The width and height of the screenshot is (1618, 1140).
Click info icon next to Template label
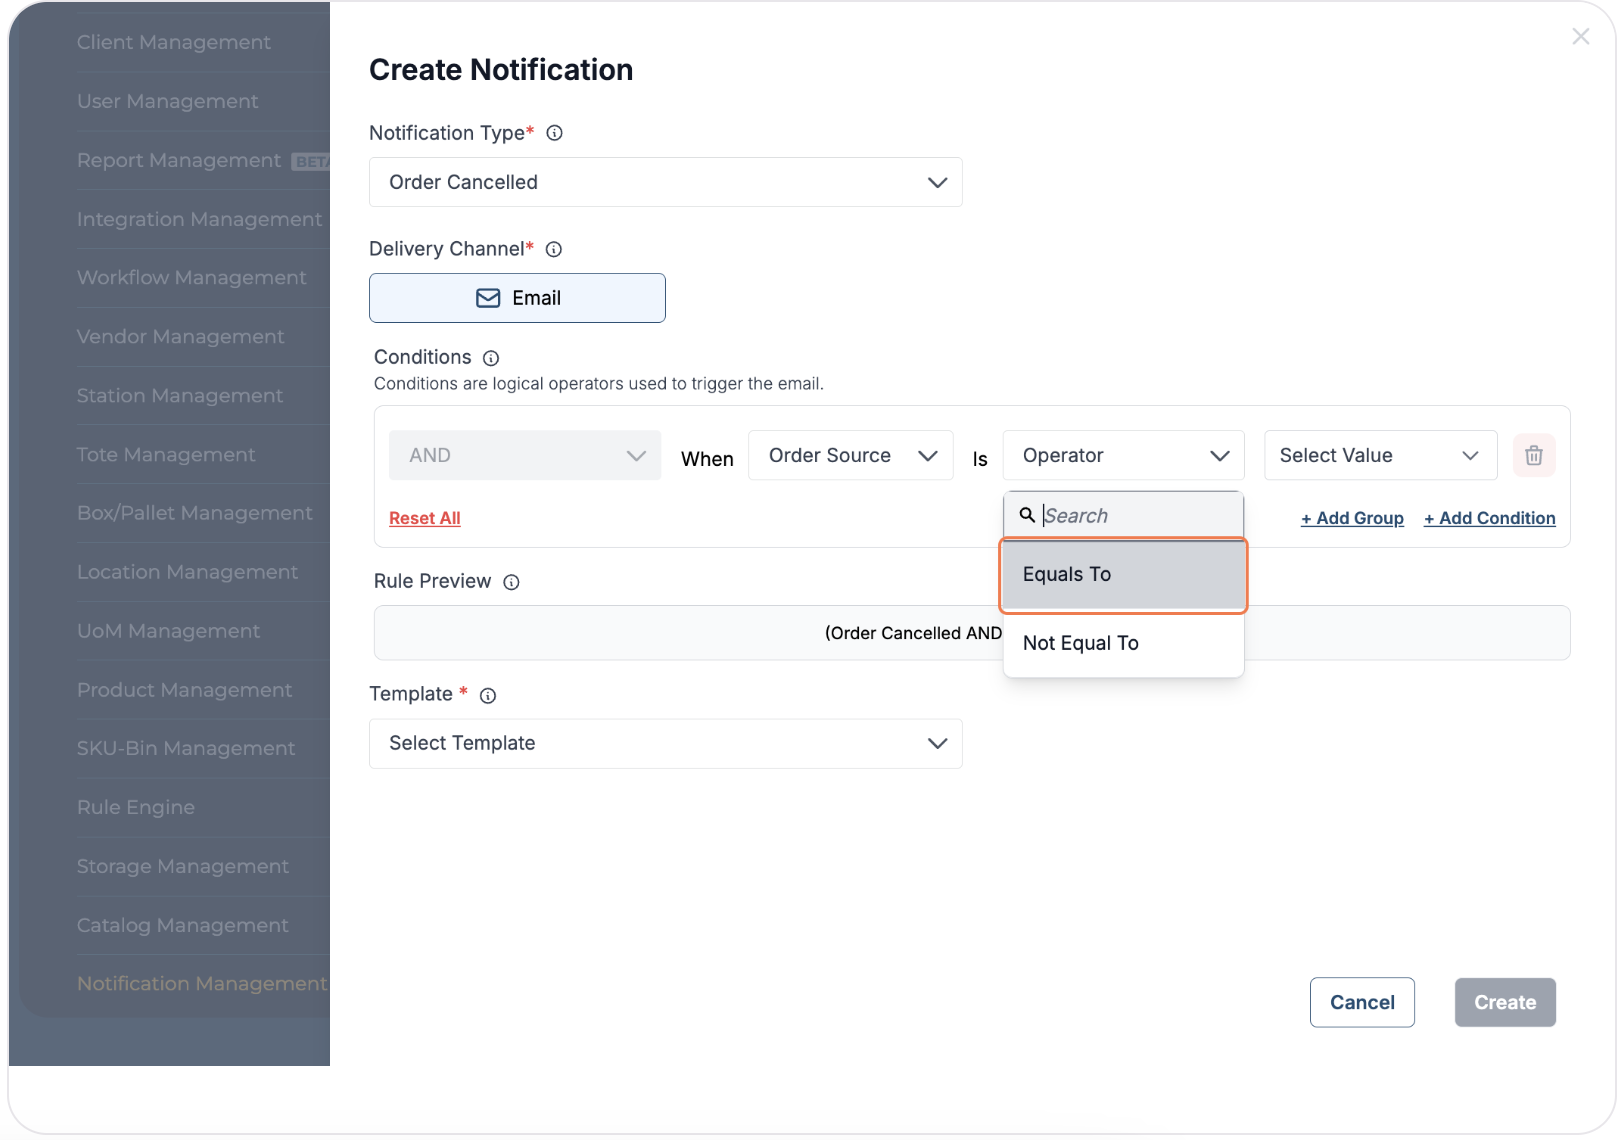[x=488, y=696]
